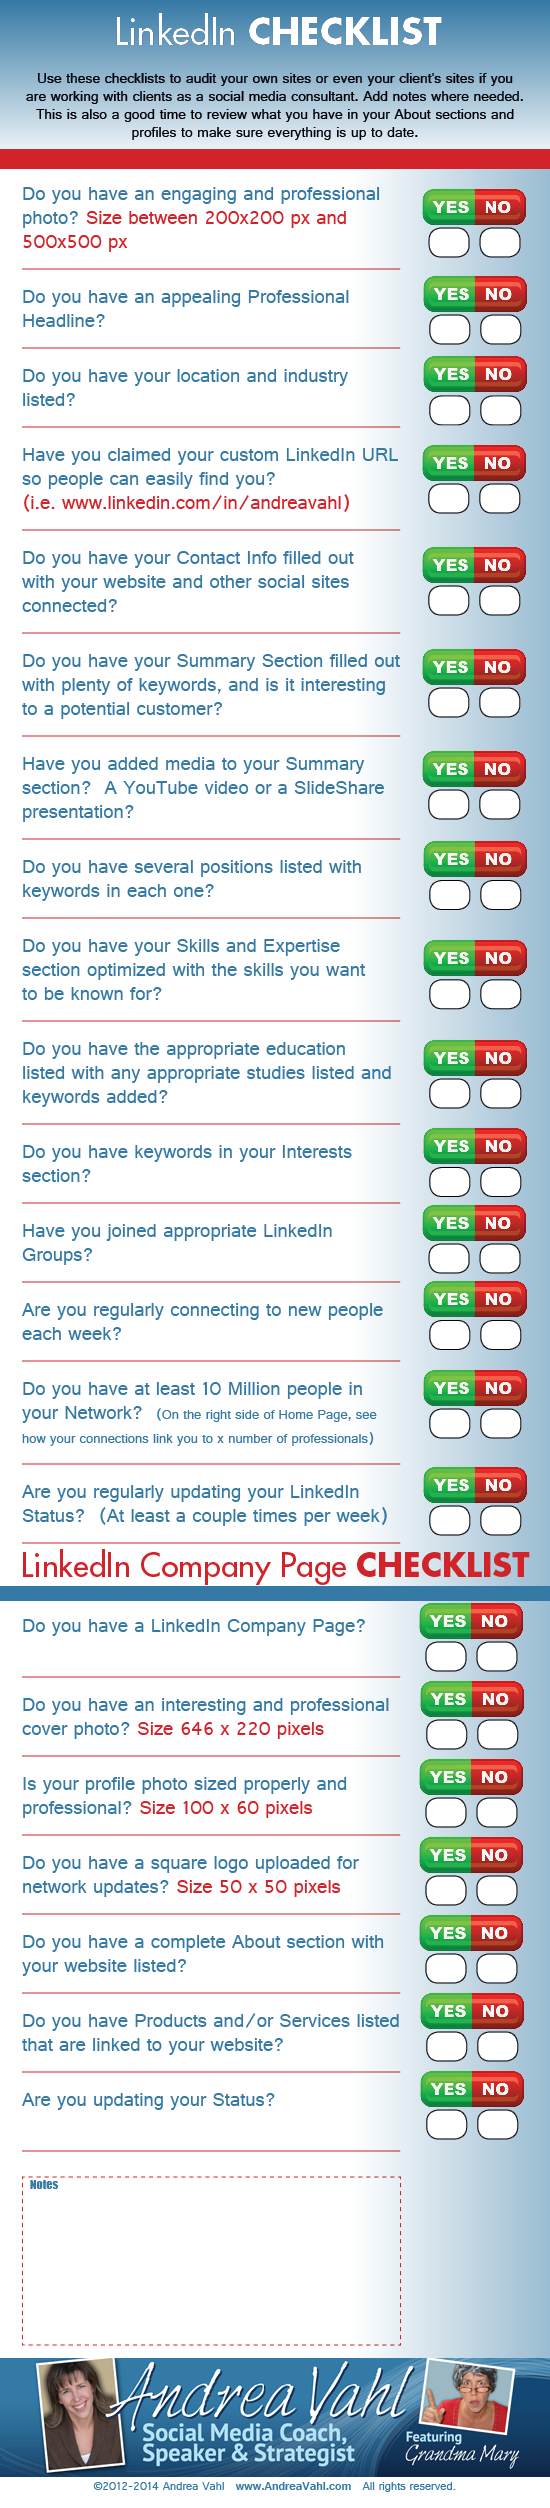Tick YES box for location and industry listed
The image size is (550, 2508).
click(449, 409)
